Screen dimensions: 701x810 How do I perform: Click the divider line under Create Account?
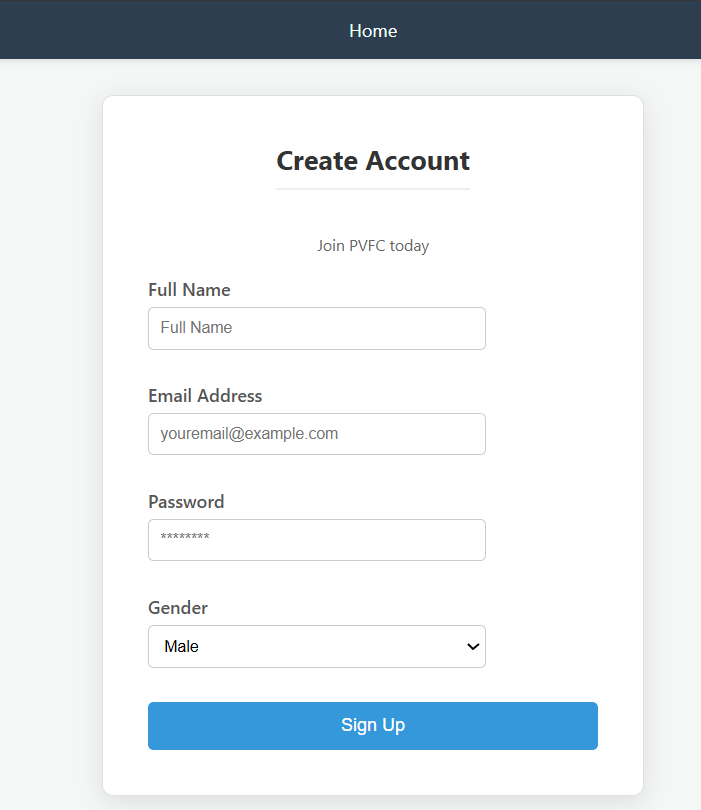(373, 188)
